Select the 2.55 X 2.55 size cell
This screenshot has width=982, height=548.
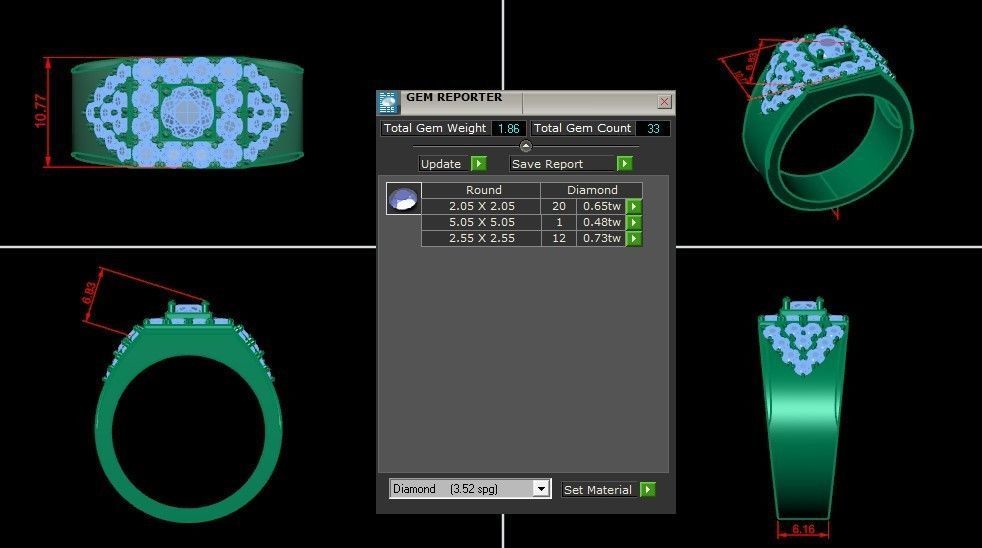click(481, 239)
